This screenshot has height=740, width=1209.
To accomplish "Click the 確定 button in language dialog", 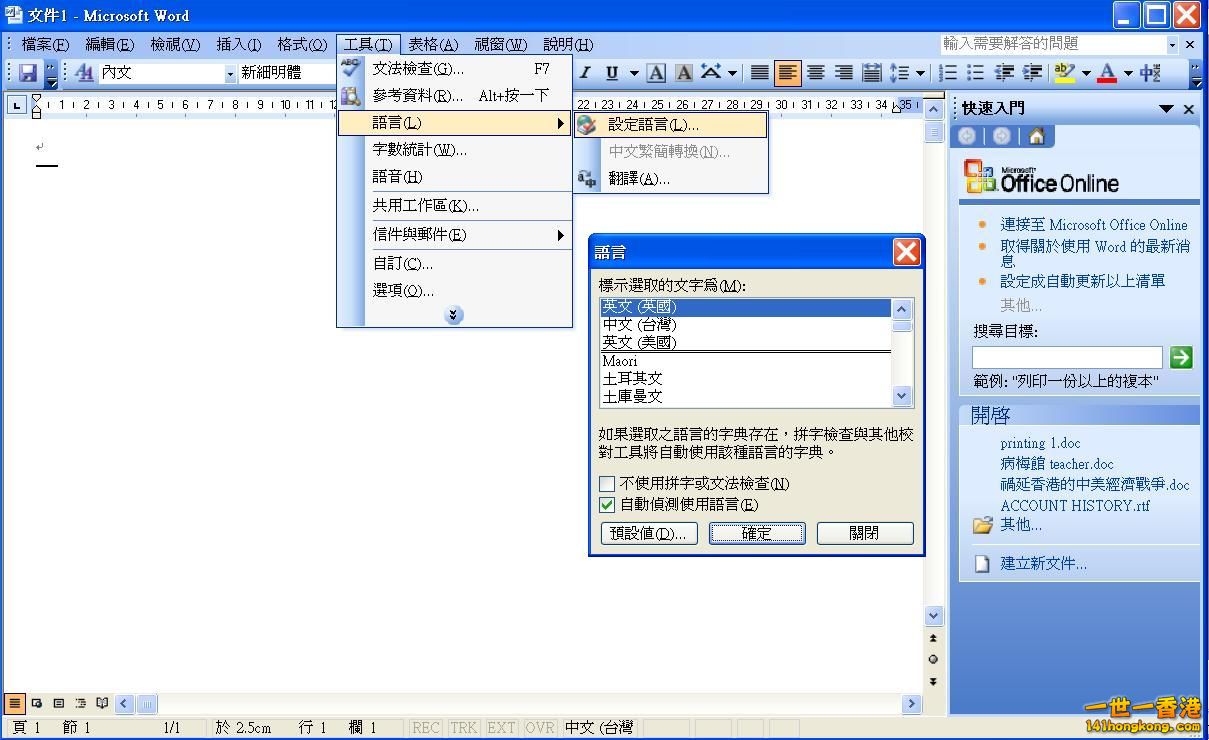I will pyautogui.click(x=757, y=533).
